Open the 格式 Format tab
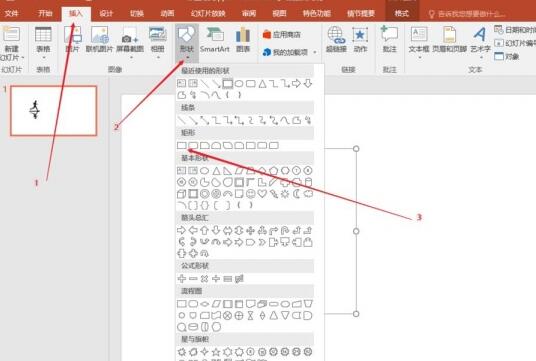536x361 pixels. pyautogui.click(x=402, y=14)
